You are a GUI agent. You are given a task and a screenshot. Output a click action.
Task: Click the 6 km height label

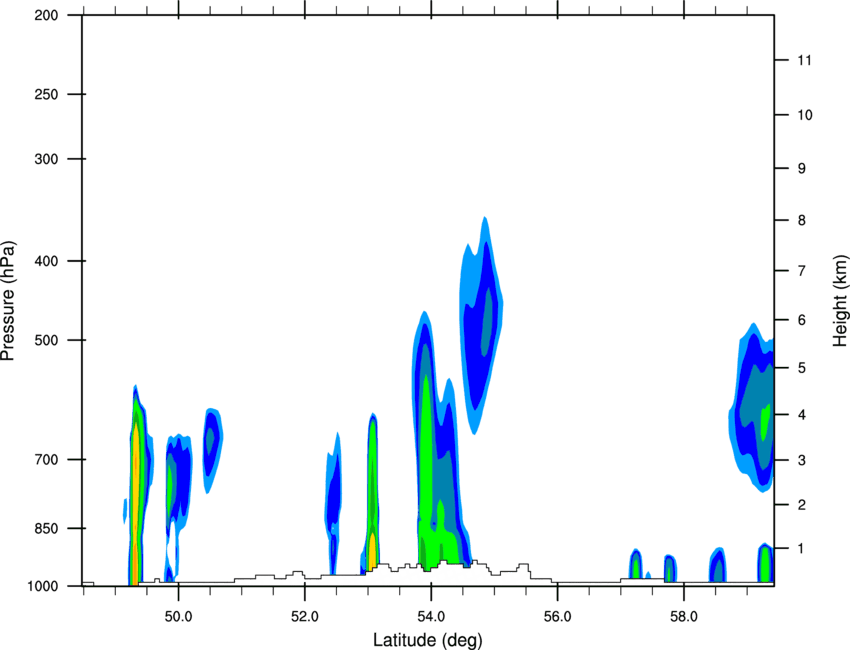point(802,320)
